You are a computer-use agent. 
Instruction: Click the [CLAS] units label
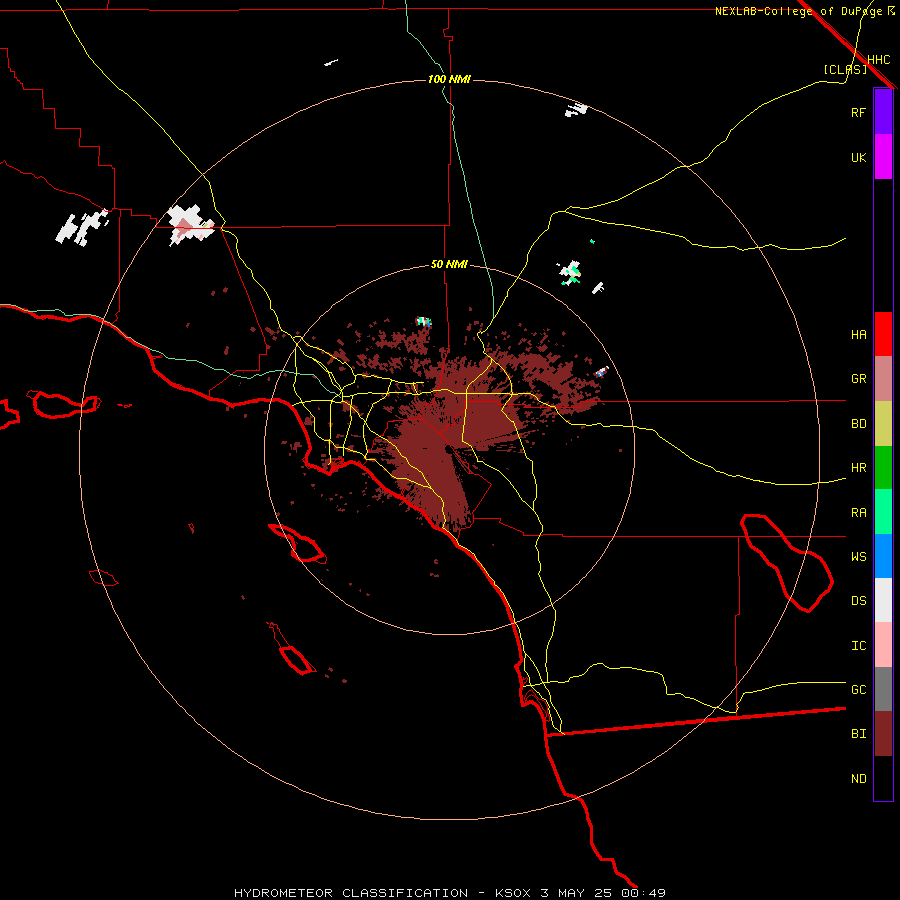(x=845, y=69)
